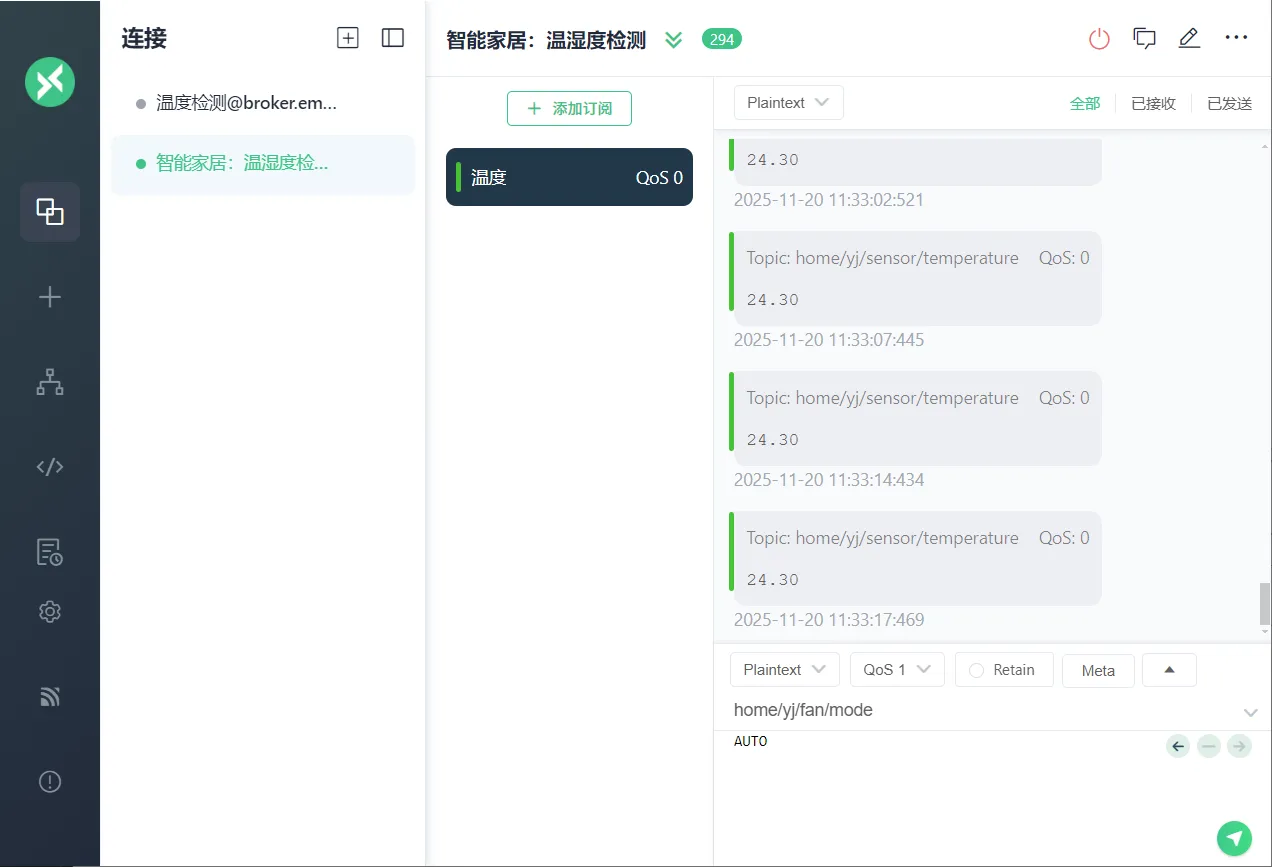Screen dimensions: 1272x867
Task: Open the Log panel from the sidebar
Action: (50, 551)
